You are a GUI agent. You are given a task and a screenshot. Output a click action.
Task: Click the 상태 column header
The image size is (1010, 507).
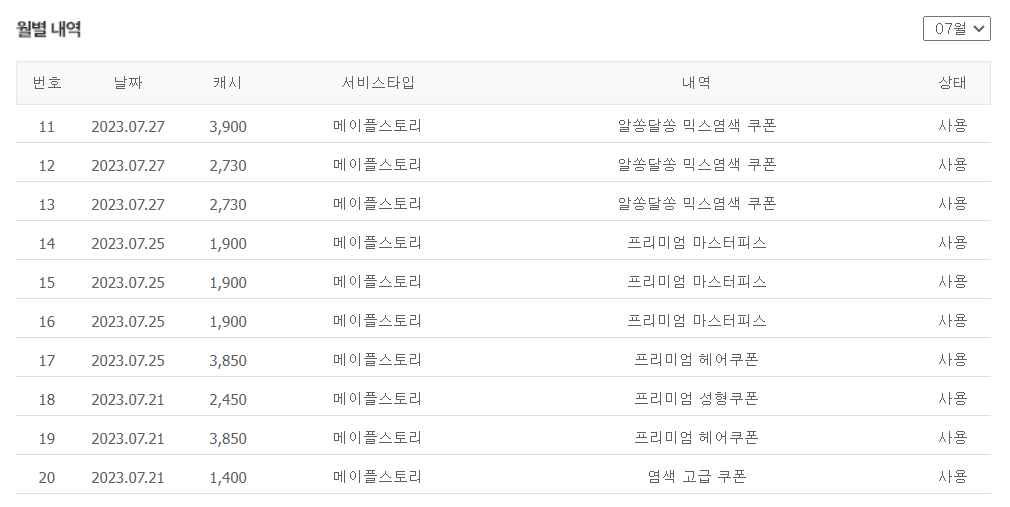[952, 83]
